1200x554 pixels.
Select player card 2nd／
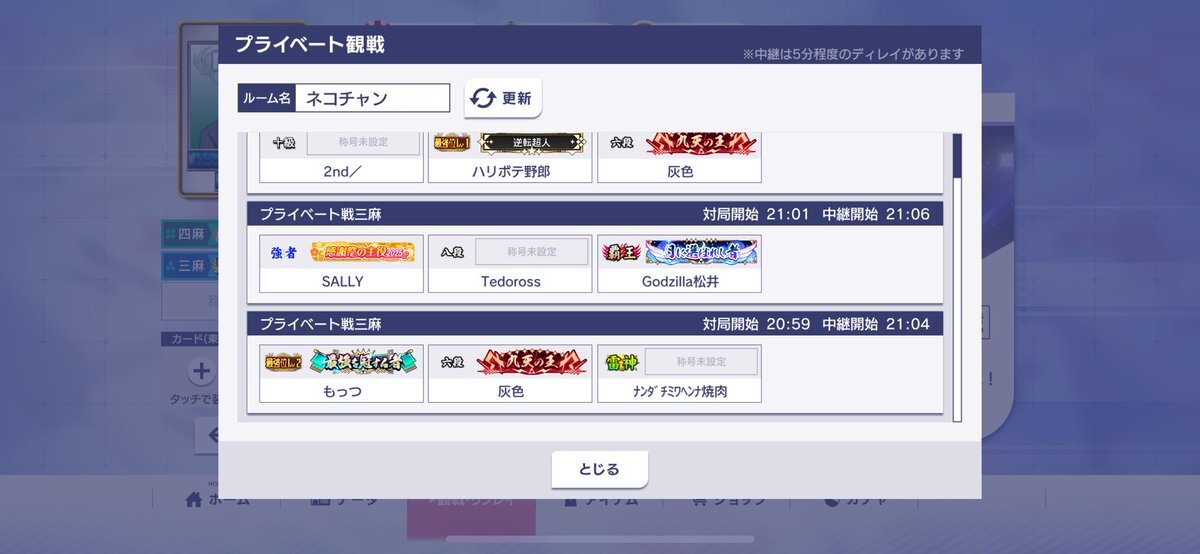(342, 157)
